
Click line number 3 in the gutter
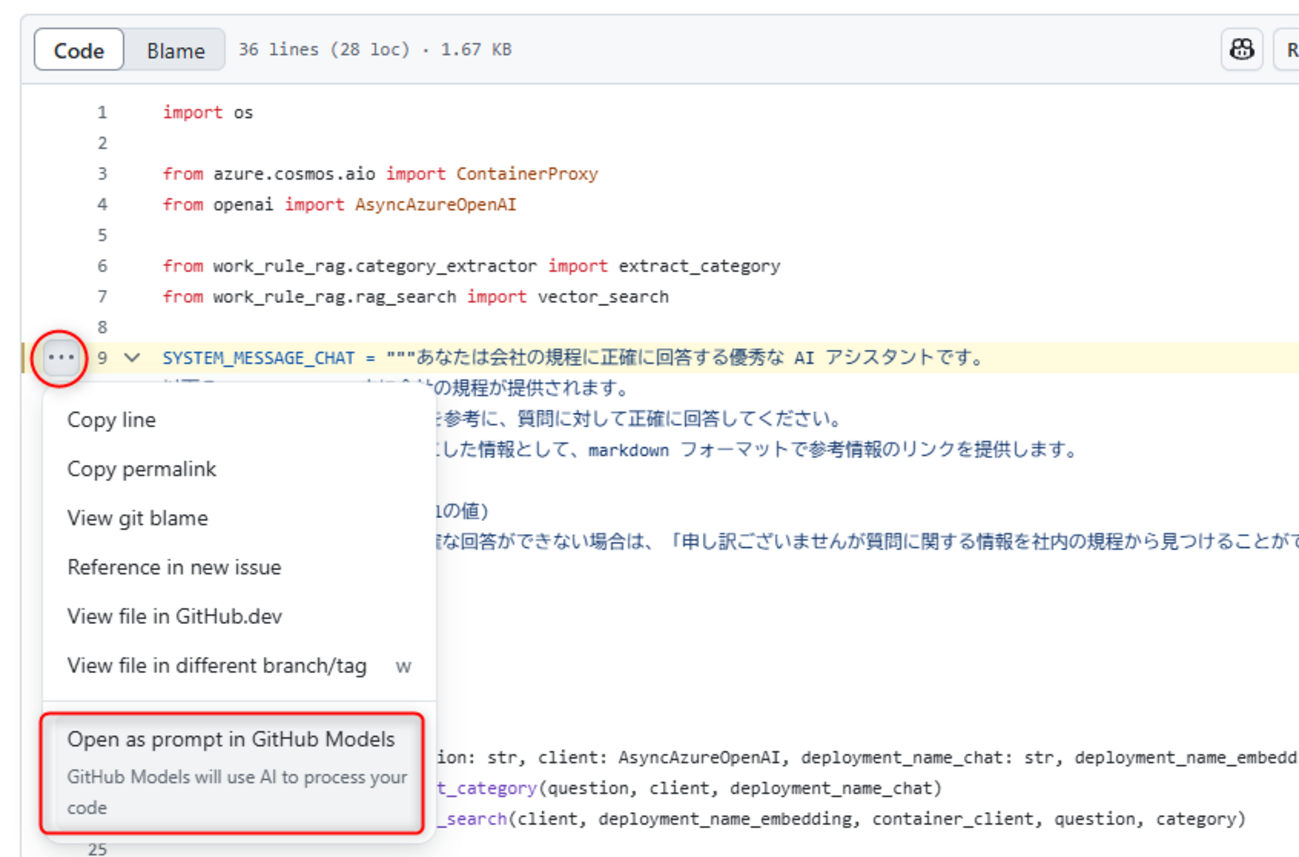[101, 173]
